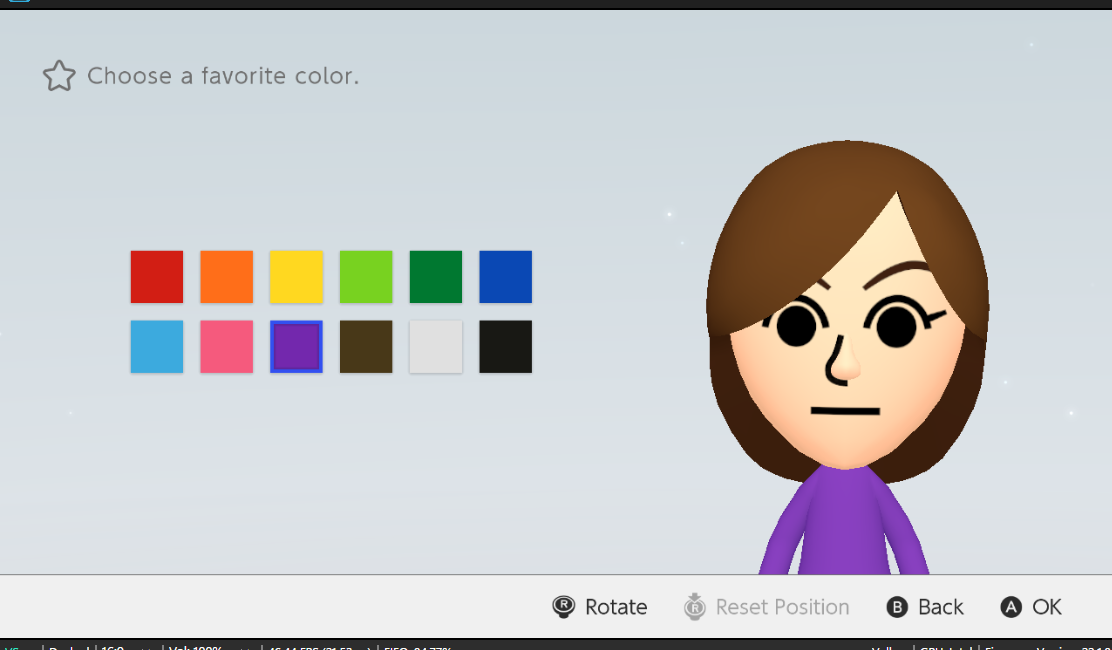Choose the yellow color swatch
This screenshot has height=650, width=1112.
tap(296, 276)
